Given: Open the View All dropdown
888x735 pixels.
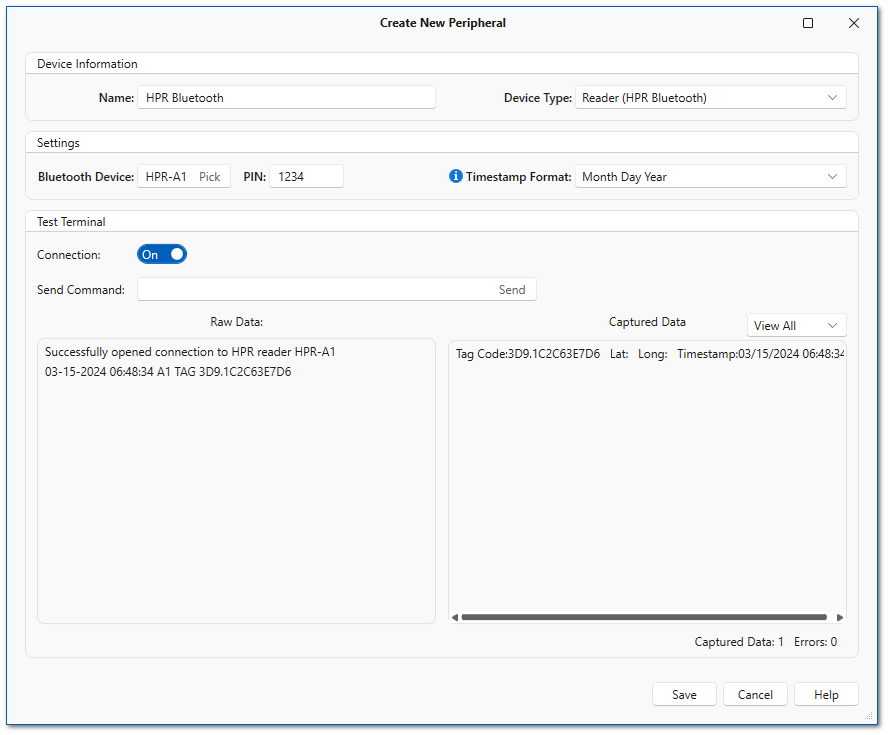Looking at the screenshot, I should [796, 326].
